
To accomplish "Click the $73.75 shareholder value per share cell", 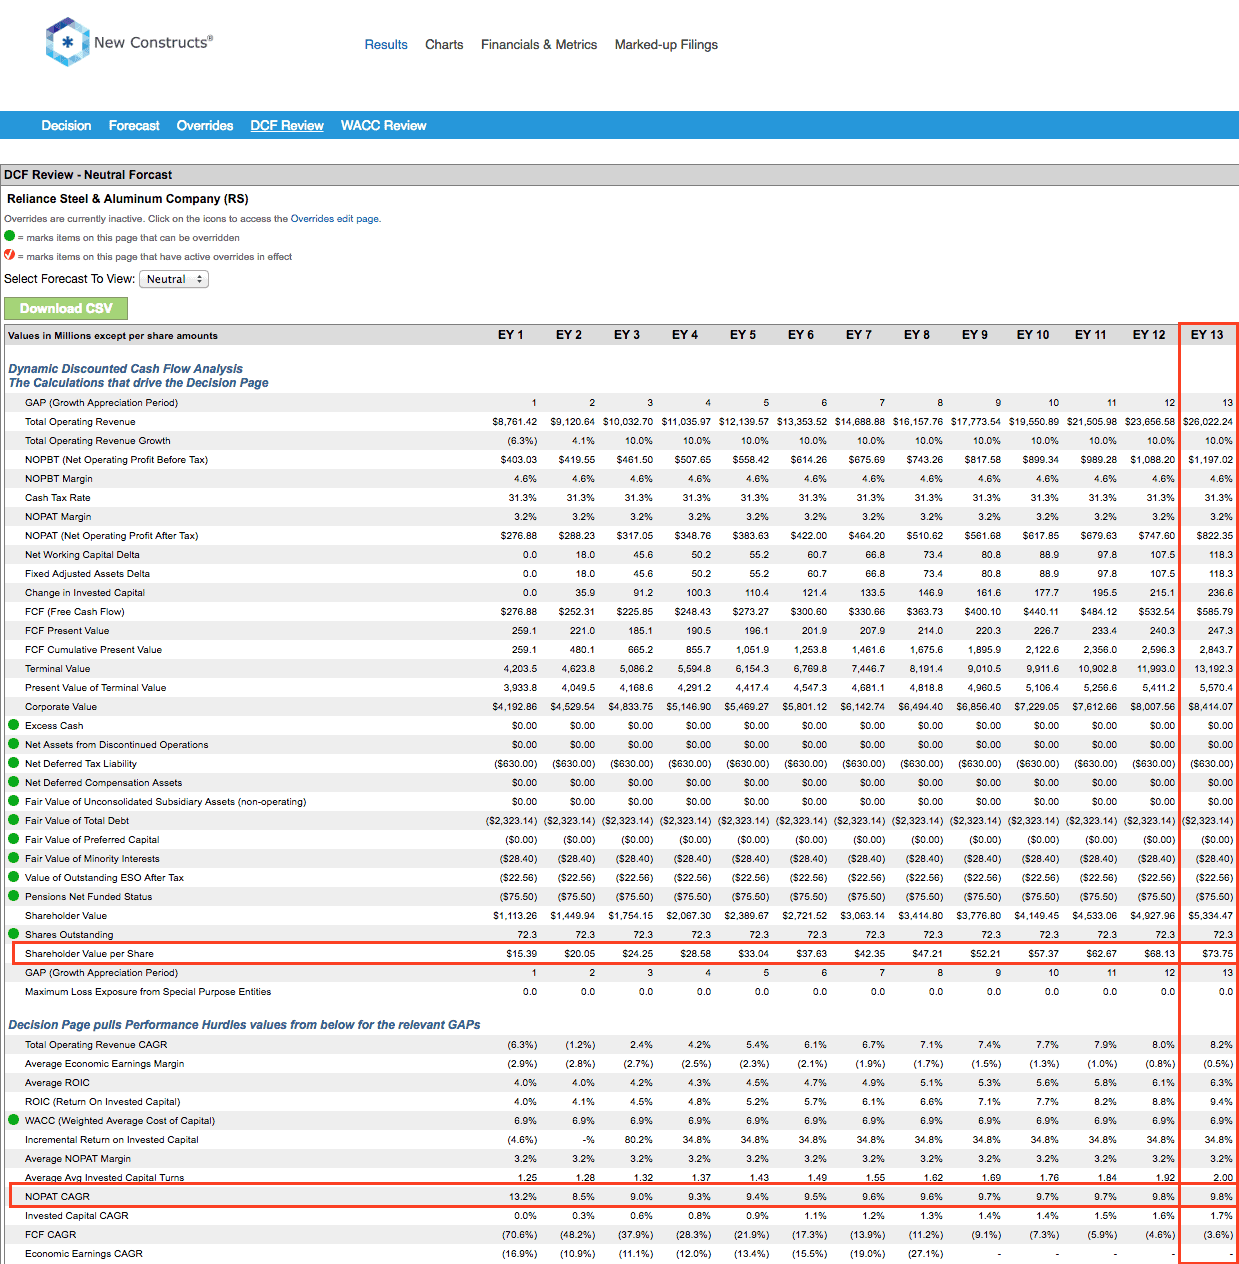I will 1217,954.
